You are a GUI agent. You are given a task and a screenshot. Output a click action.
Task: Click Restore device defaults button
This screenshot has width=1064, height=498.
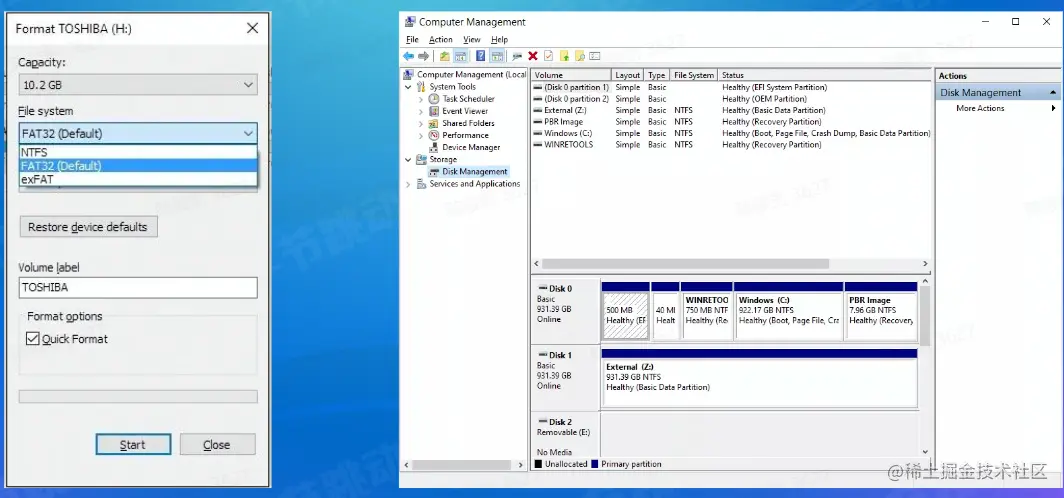(88, 227)
